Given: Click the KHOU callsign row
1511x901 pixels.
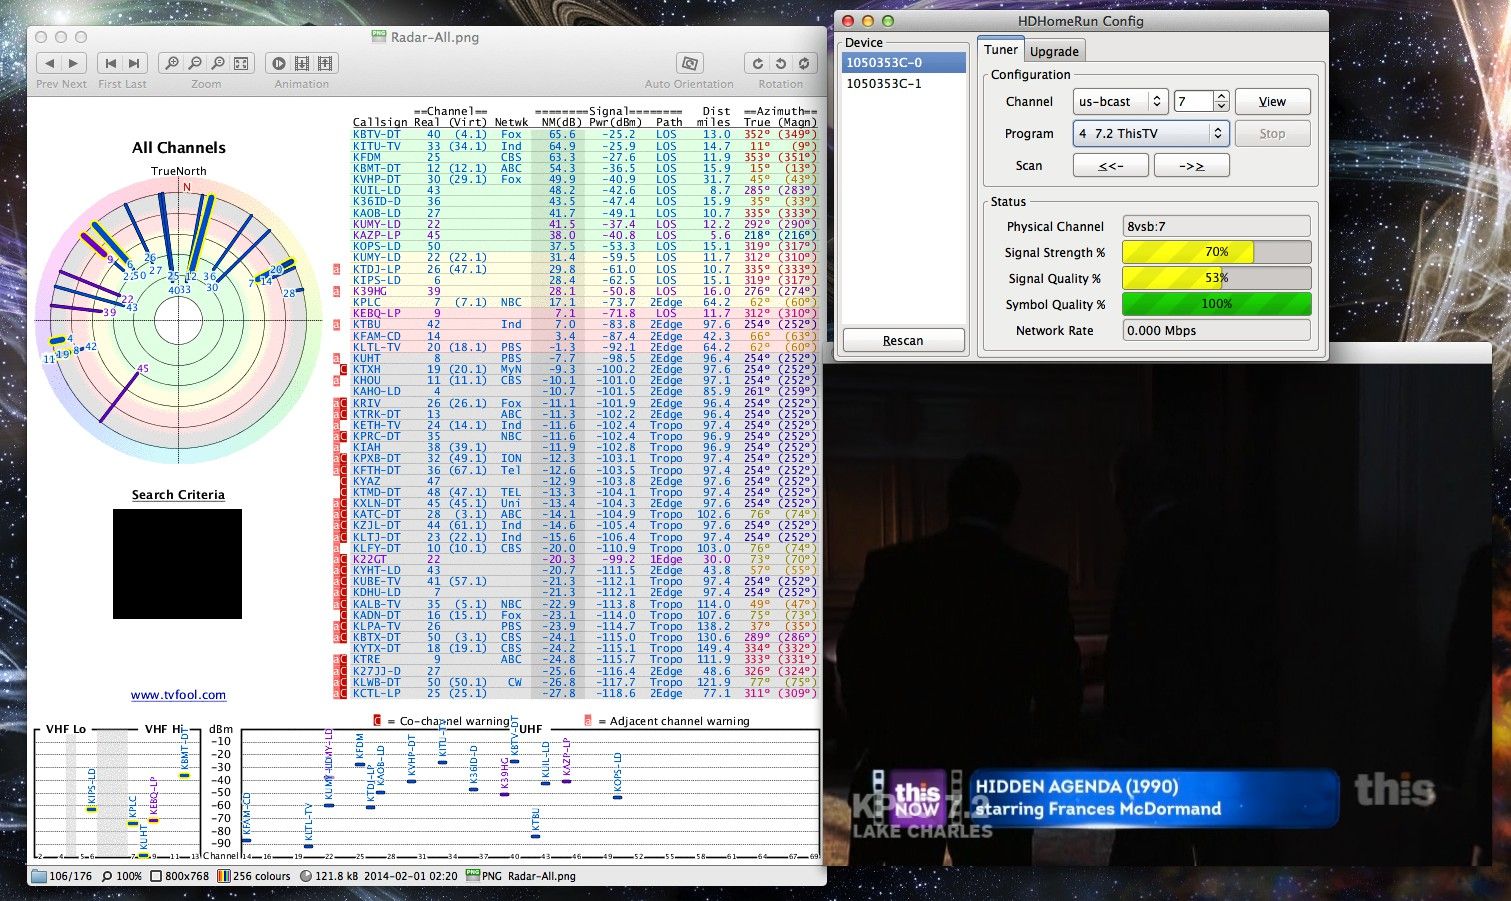Looking at the screenshot, I should (585, 381).
